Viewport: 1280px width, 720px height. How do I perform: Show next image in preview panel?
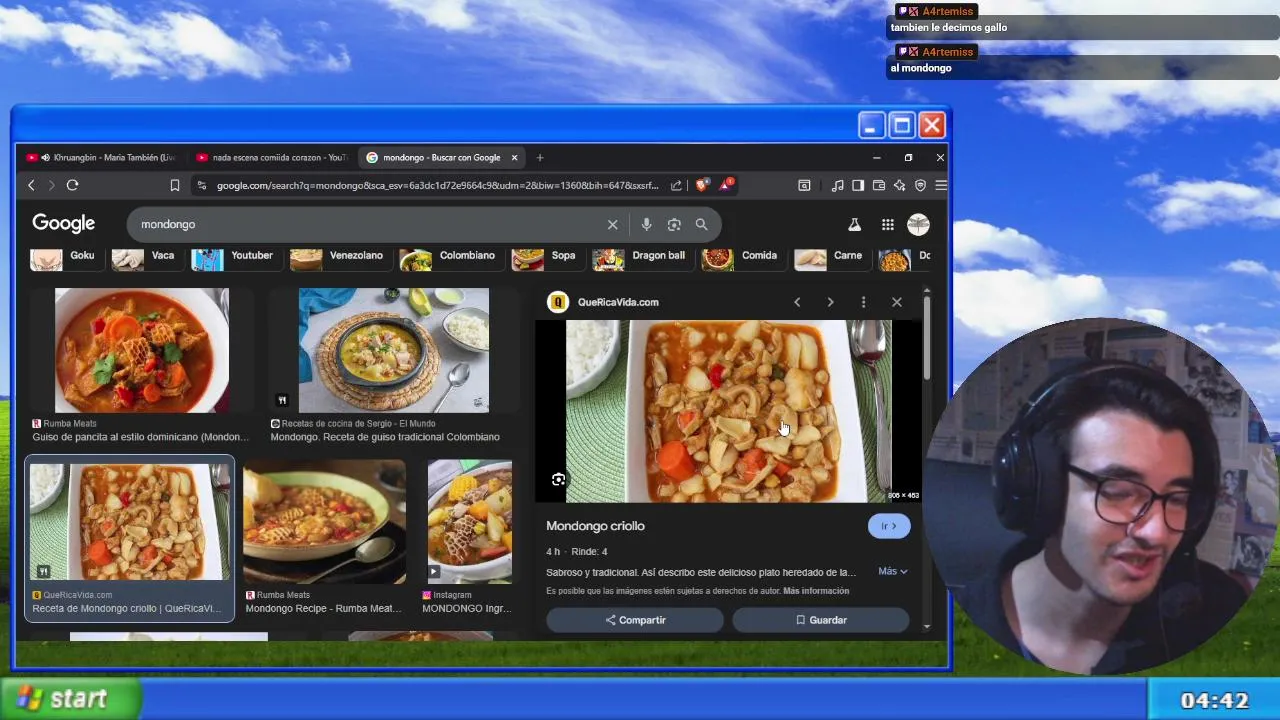[x=830, y=302]
